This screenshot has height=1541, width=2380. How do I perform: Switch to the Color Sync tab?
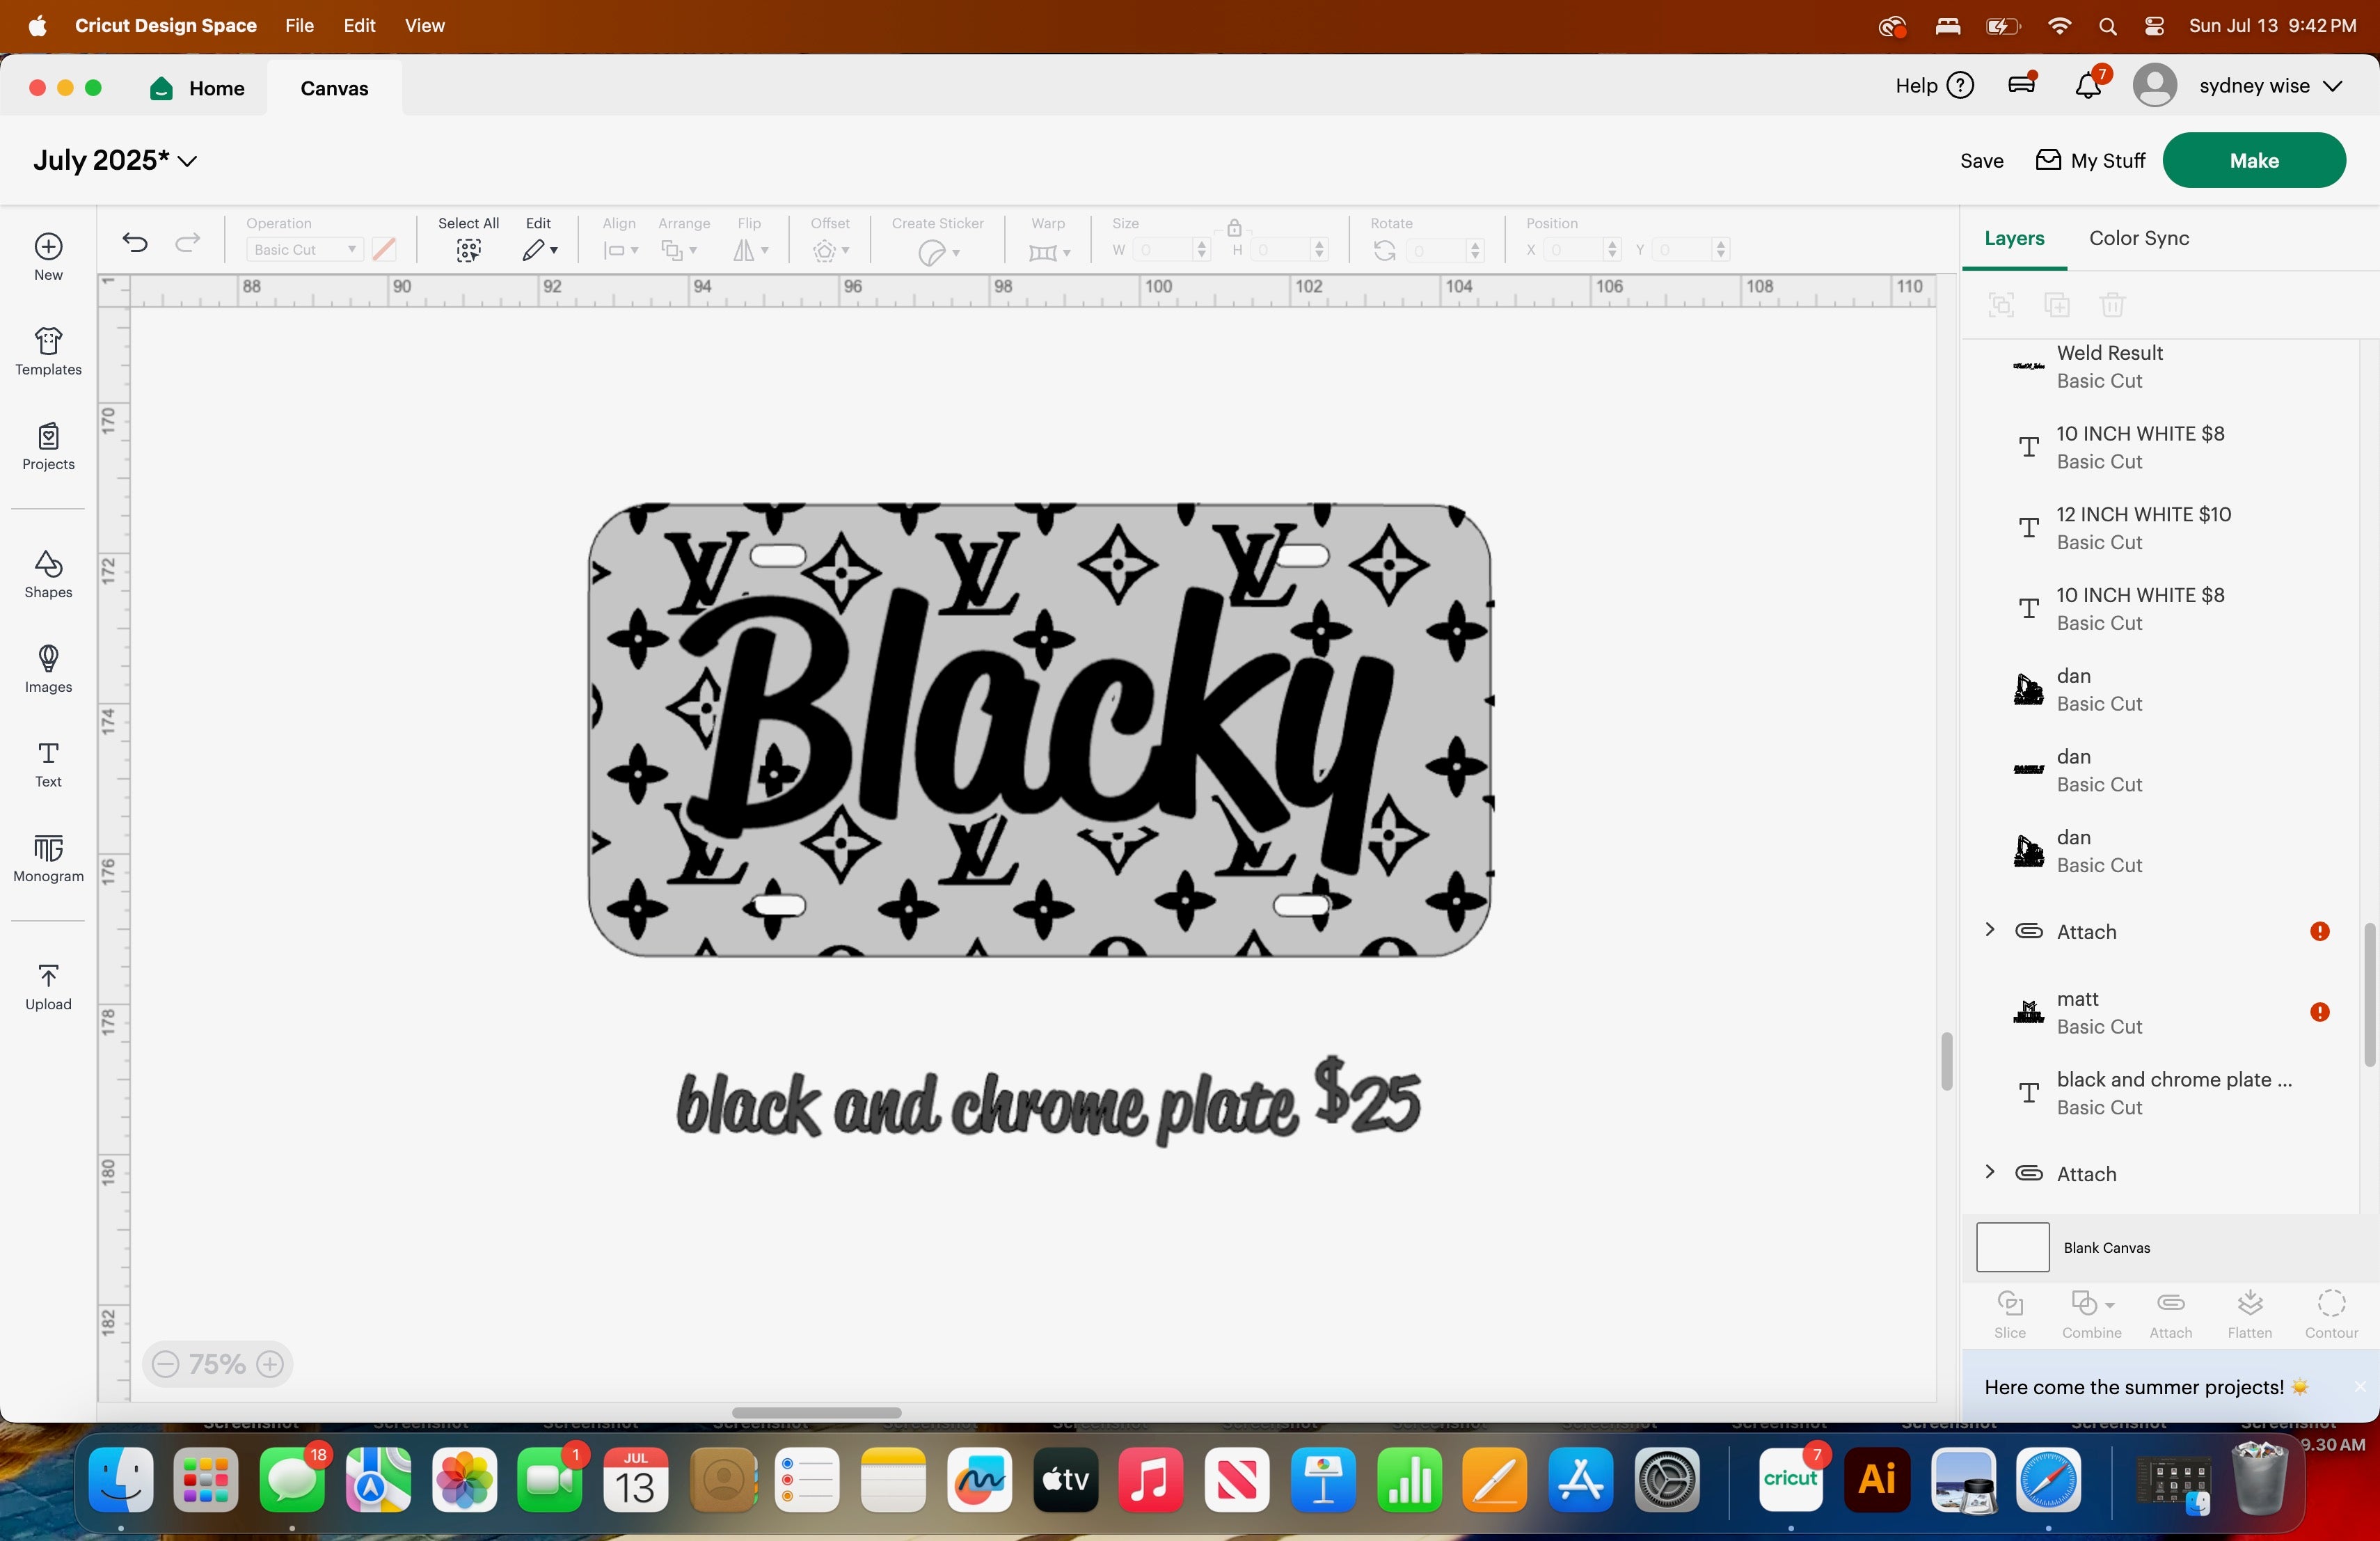coord(2138,238)
